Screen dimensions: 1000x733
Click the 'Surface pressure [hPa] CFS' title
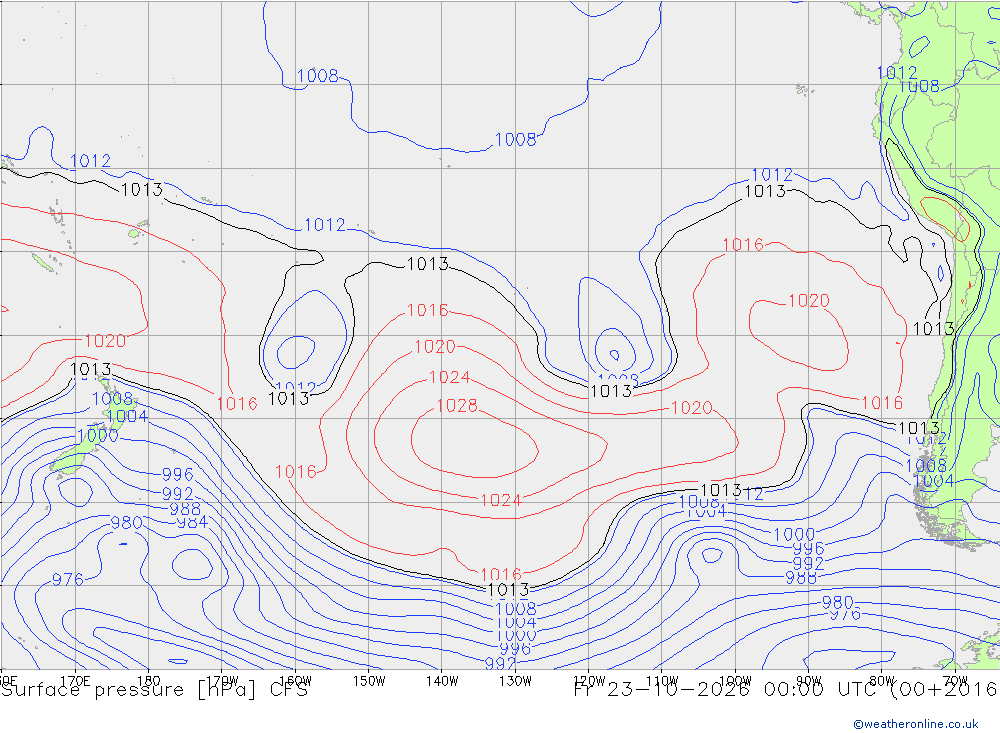pyautogui.click(x=154, y=690)
